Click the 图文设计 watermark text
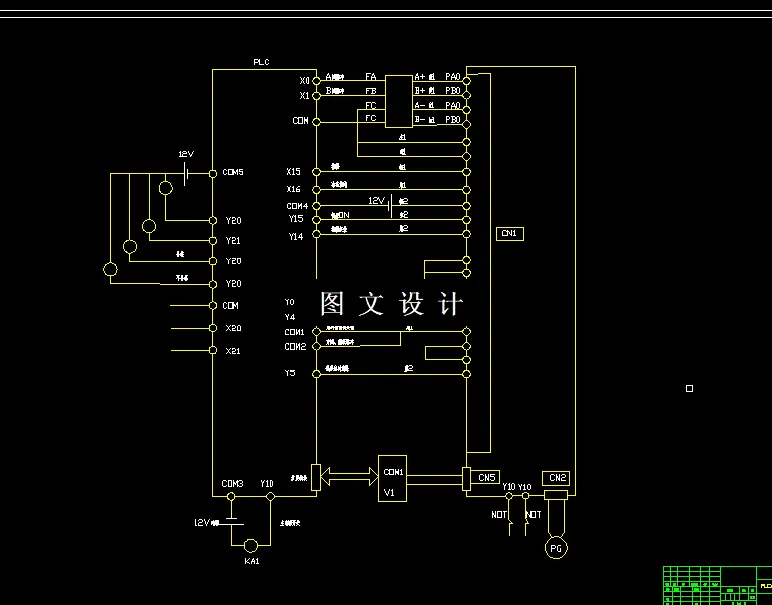Screen dimensions: 772x605 (391, 303)
